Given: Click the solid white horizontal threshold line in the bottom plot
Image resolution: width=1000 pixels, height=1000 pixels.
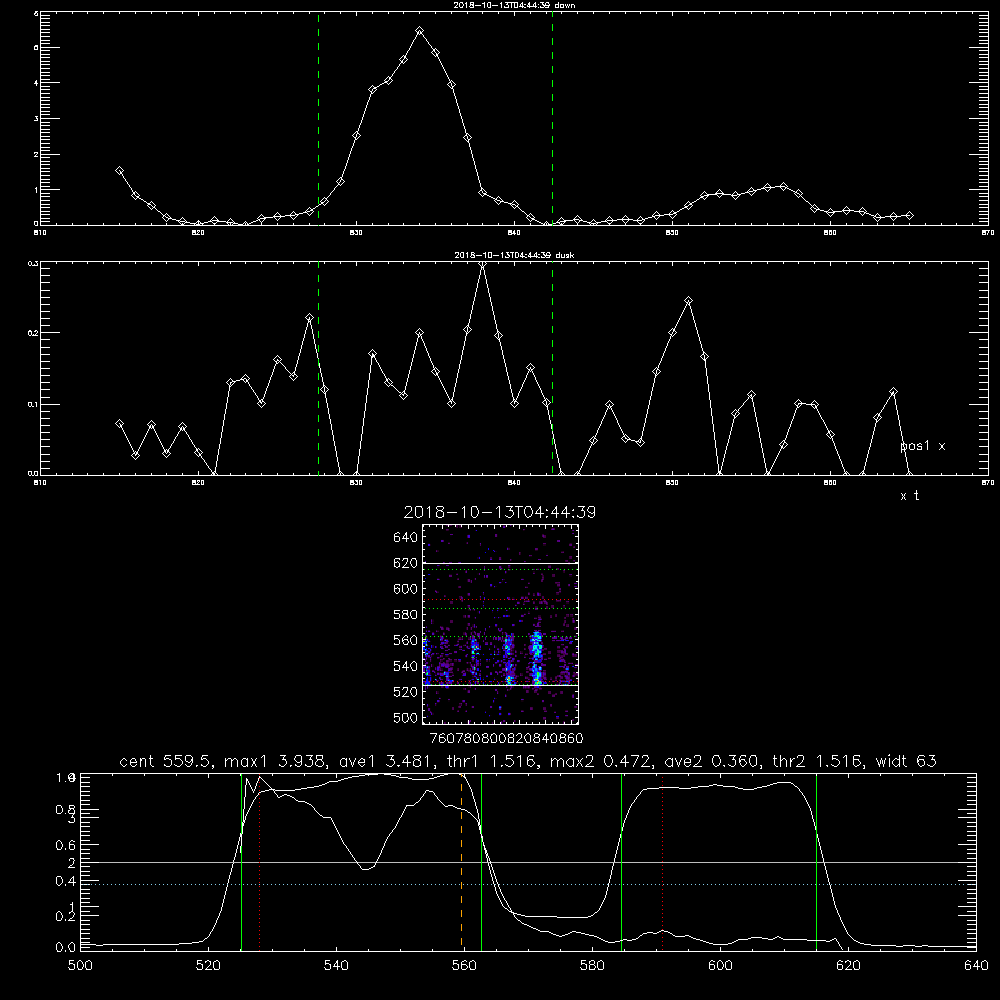Looking at the screenshot, I should click(528, 862).
